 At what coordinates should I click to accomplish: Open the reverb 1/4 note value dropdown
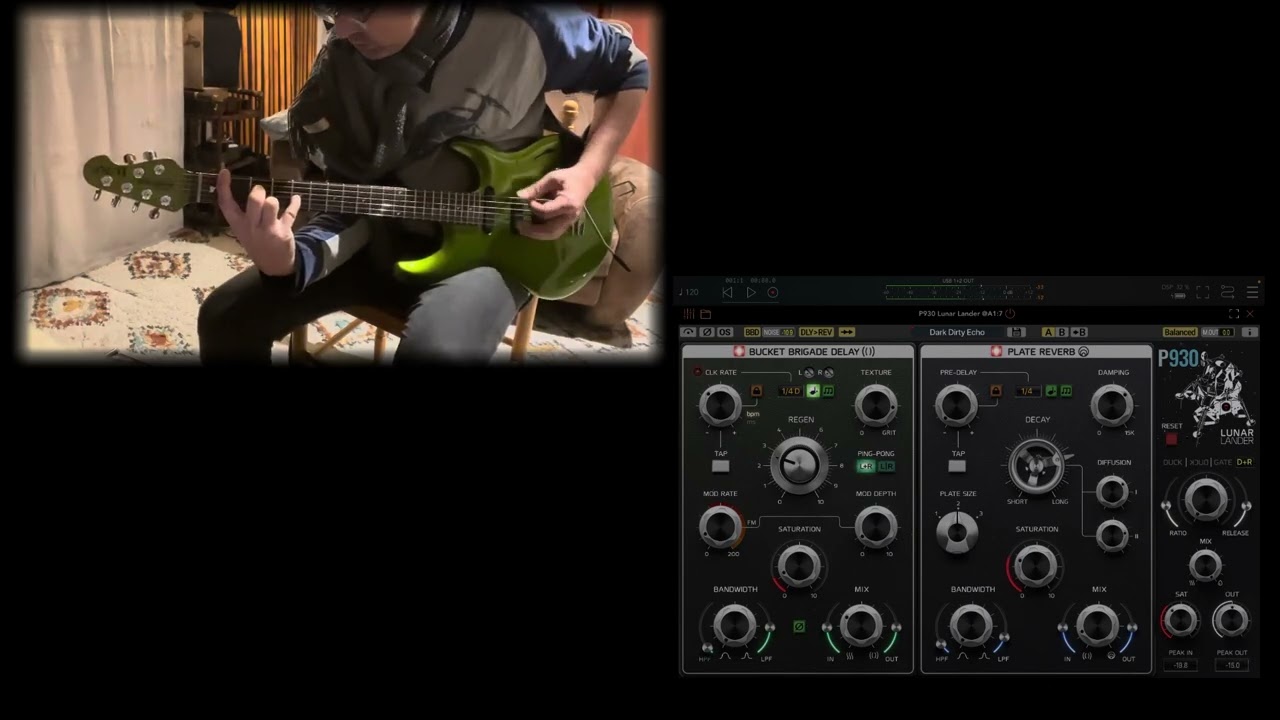coord(1027,391)
